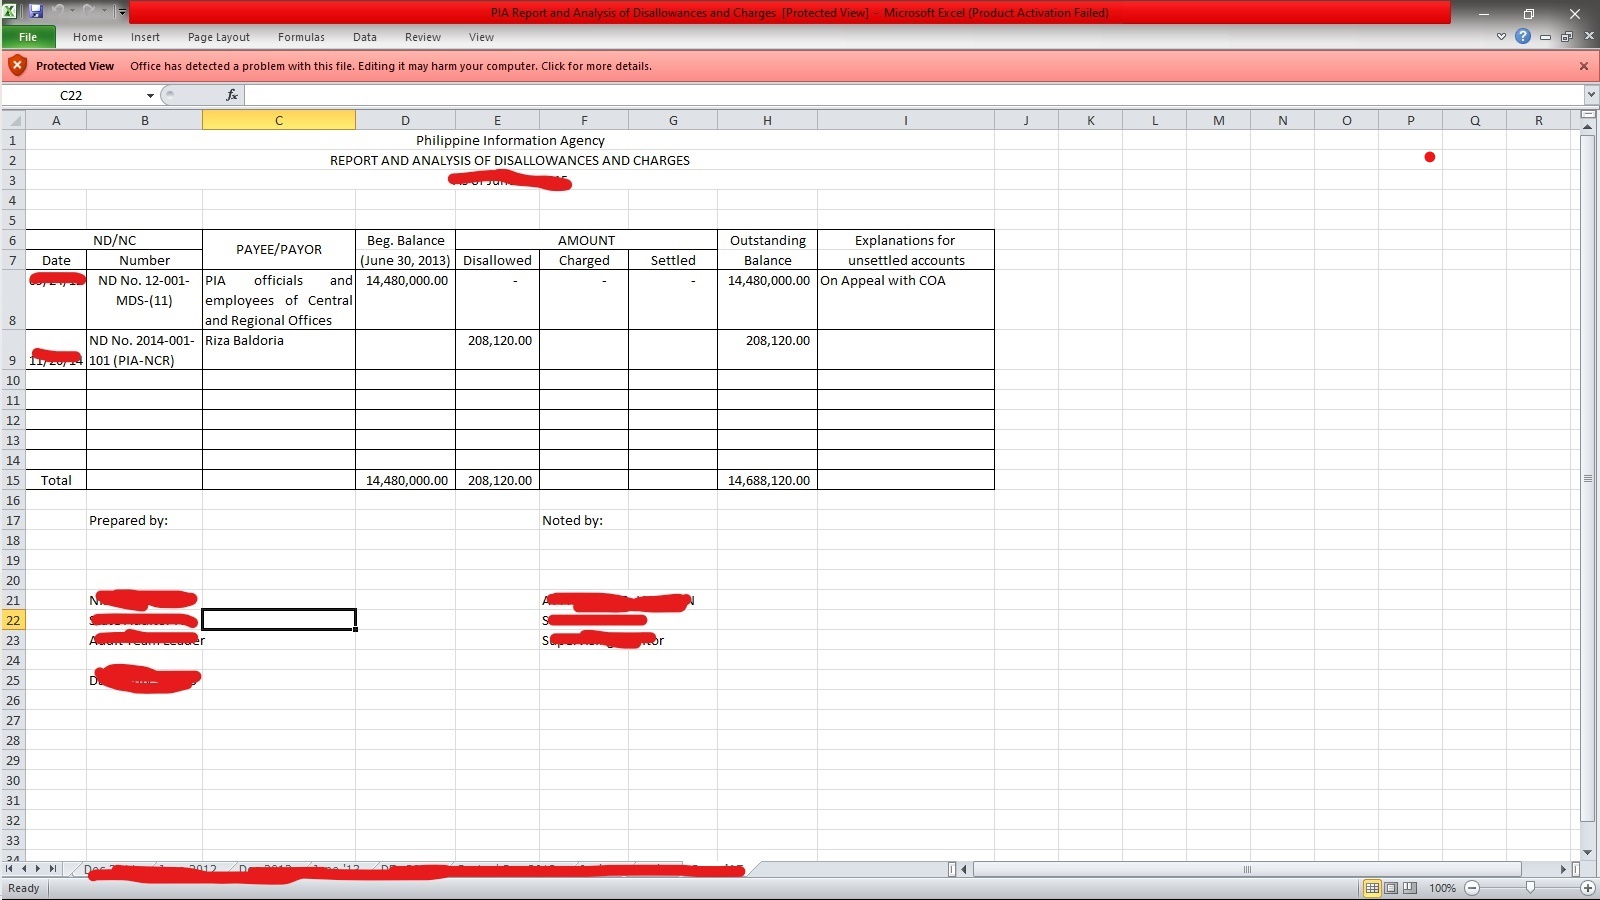1600x900 pixels.
Task: Click the horizontal scrollbar left arrow
Action: 965,869
